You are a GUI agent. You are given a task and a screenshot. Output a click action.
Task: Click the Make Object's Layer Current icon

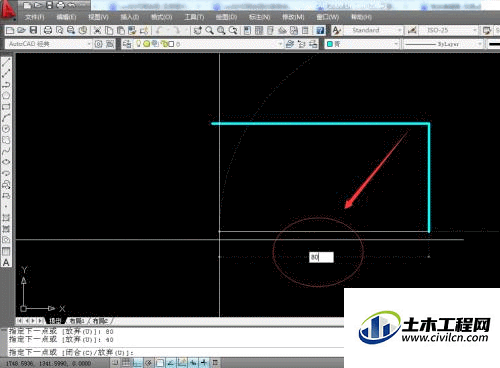click(x=290, y=44)
